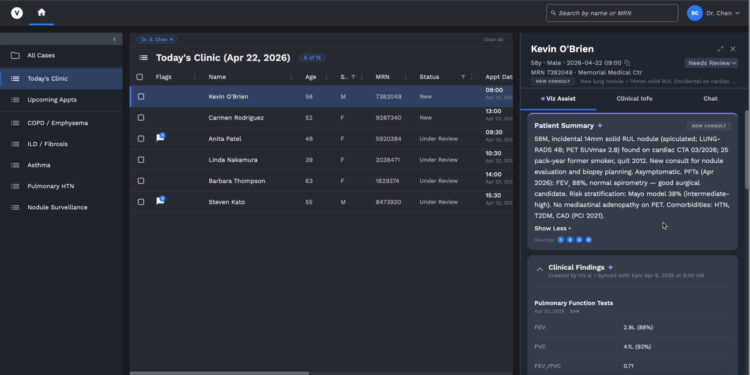The width and height of the screenshot is (750, 375).
Task: Collapse the Clinical Findings section chevron
Action: [x=540, y=270]
